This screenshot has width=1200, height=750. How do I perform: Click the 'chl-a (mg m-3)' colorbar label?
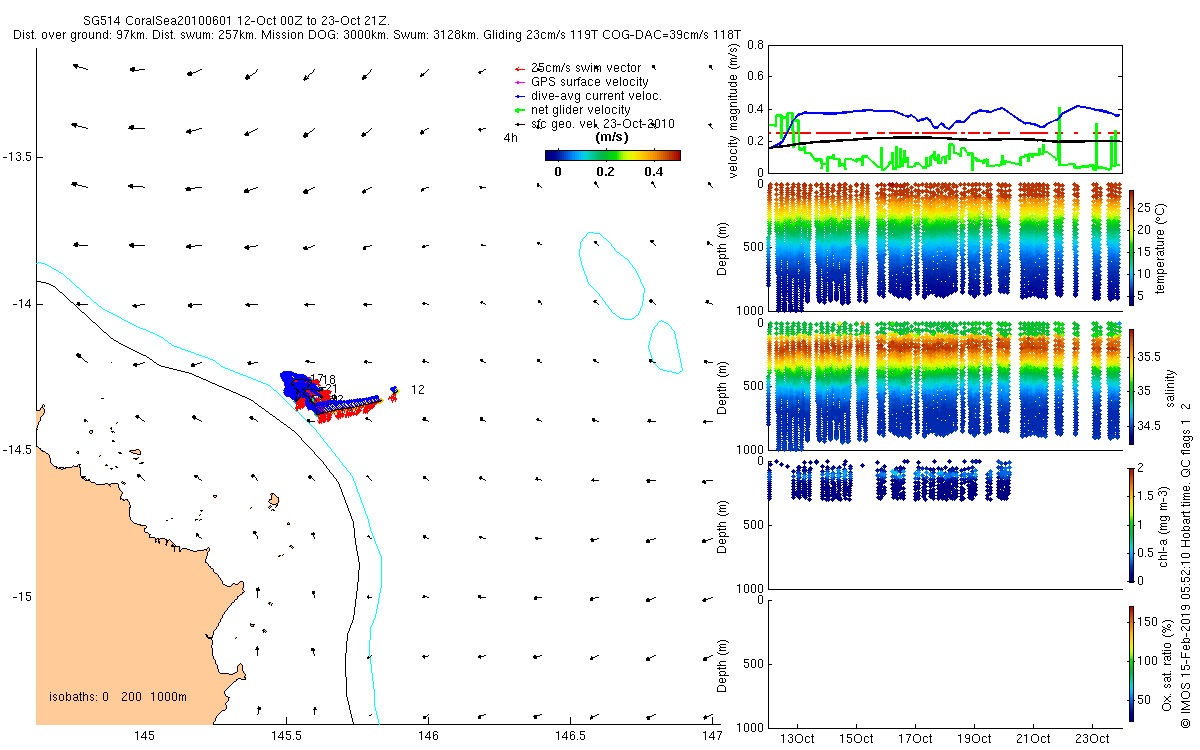[x=1164, y=525]
